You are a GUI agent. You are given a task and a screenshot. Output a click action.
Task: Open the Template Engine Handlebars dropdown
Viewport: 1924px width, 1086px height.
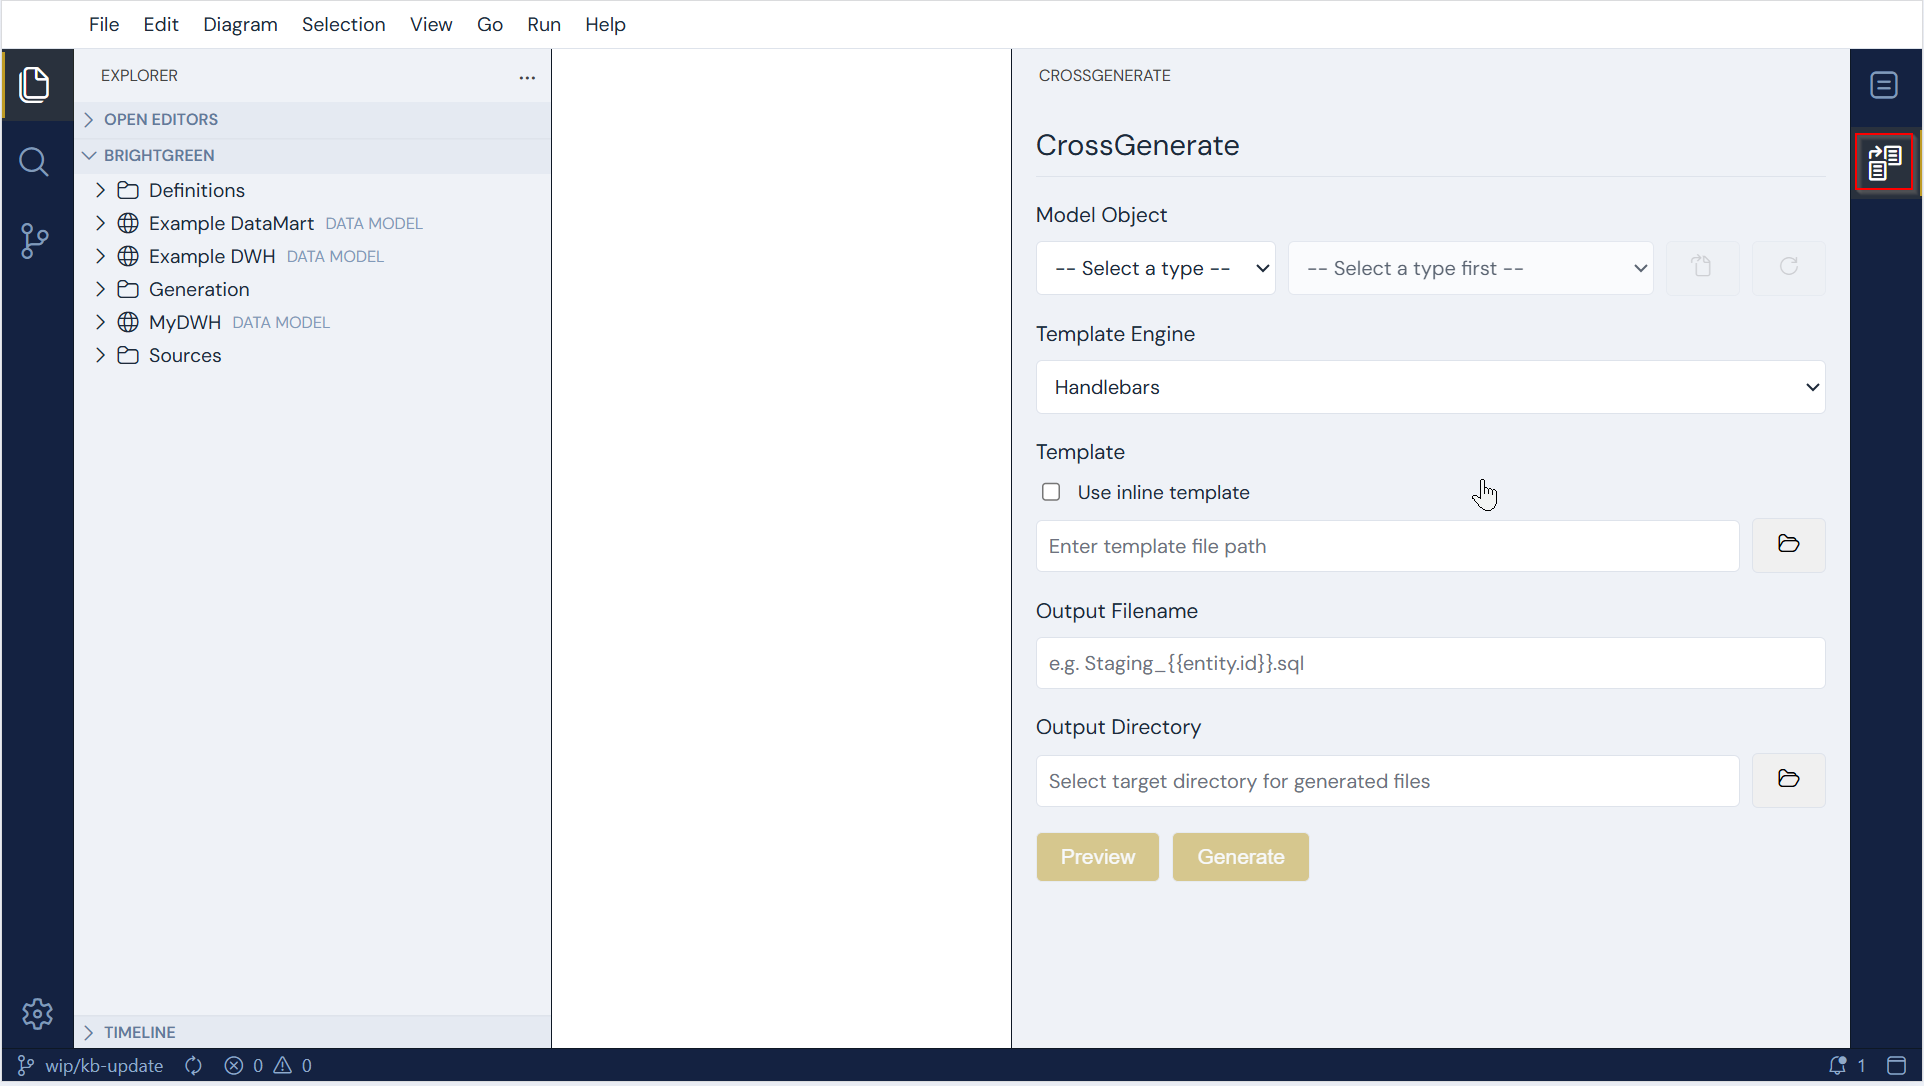[1431, 387]
